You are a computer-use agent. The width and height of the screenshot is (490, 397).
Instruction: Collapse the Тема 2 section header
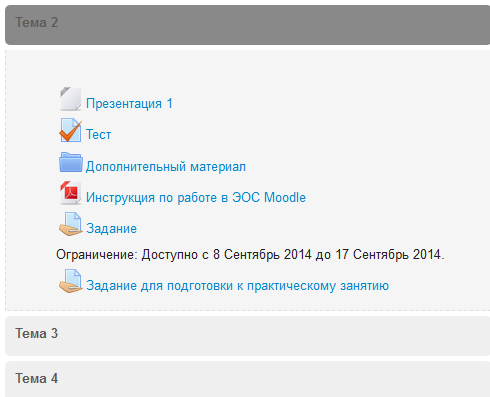(x=247, y=25)
